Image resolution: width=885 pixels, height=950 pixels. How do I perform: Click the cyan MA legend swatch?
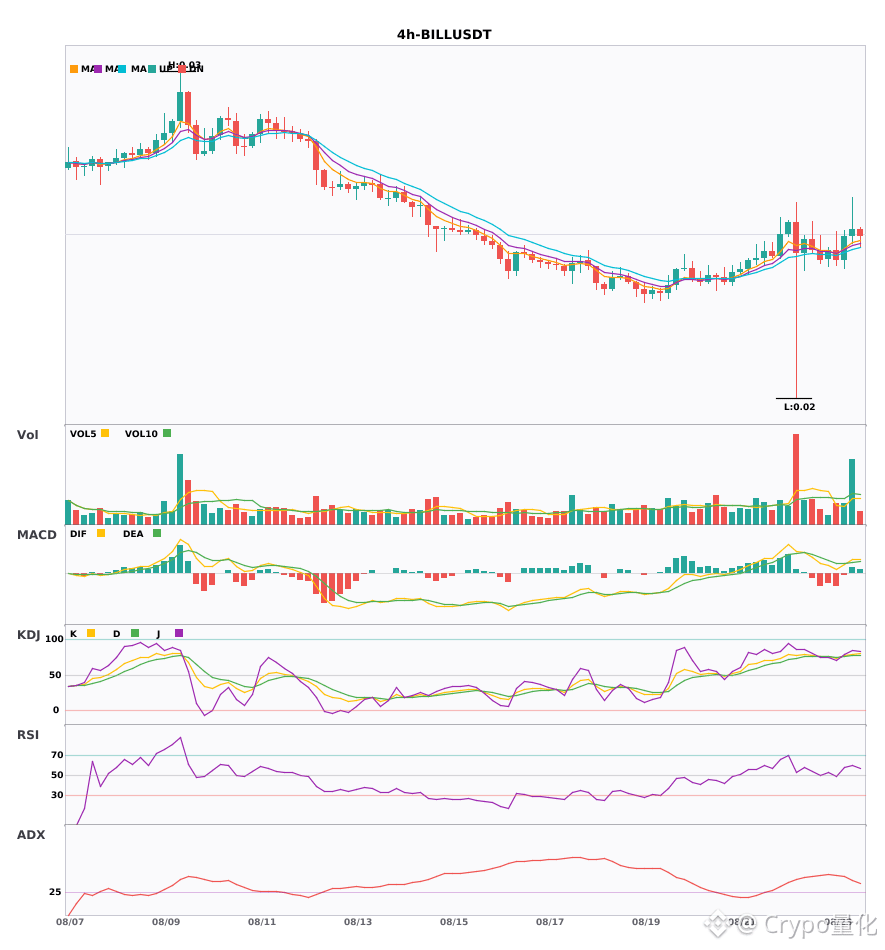(122, 69)
